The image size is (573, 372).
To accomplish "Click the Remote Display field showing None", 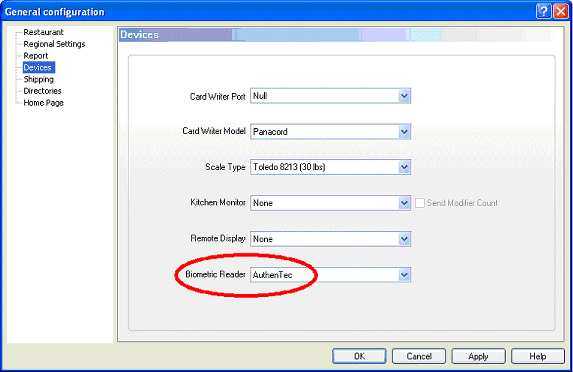I will pos(330,239).
